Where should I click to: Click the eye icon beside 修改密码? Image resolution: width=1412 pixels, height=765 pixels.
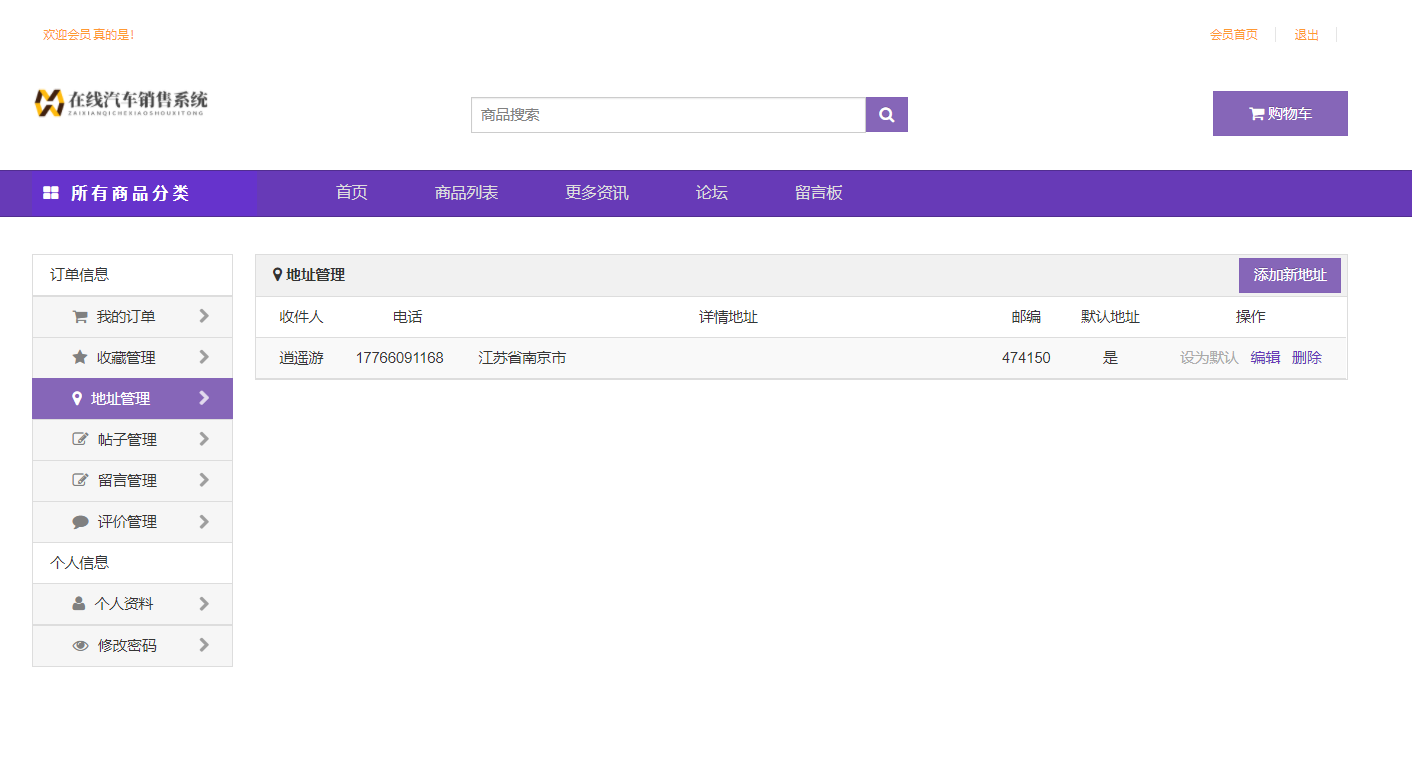(79, 645)
